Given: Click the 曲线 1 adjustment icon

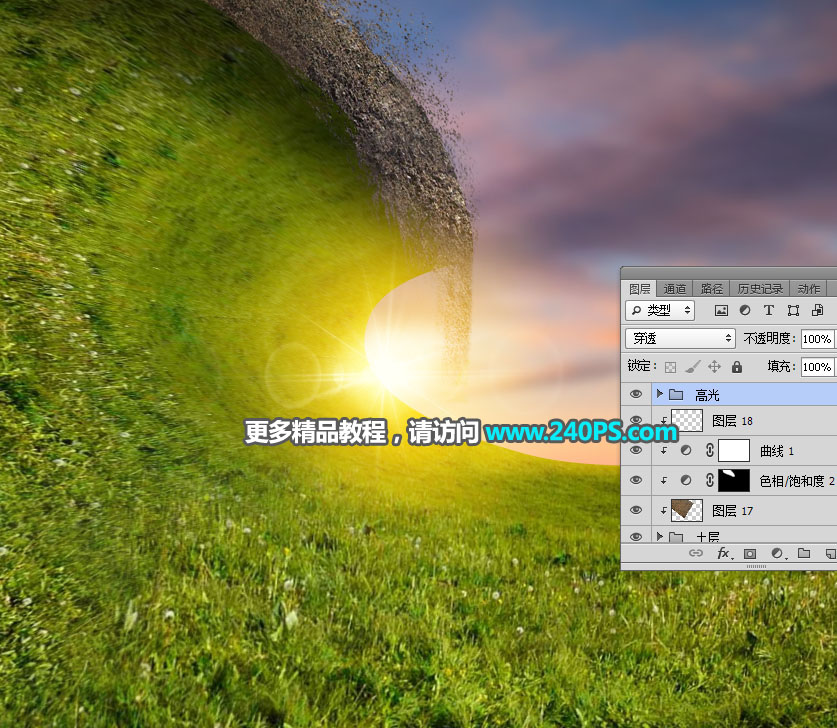Looking at the screenshot, I should click(x=686, y=450).
